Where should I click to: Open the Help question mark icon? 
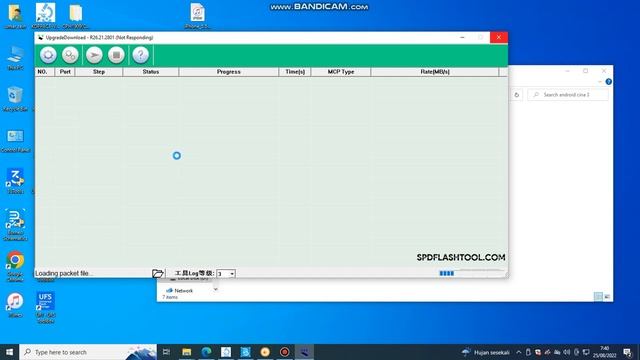(140, 55)
